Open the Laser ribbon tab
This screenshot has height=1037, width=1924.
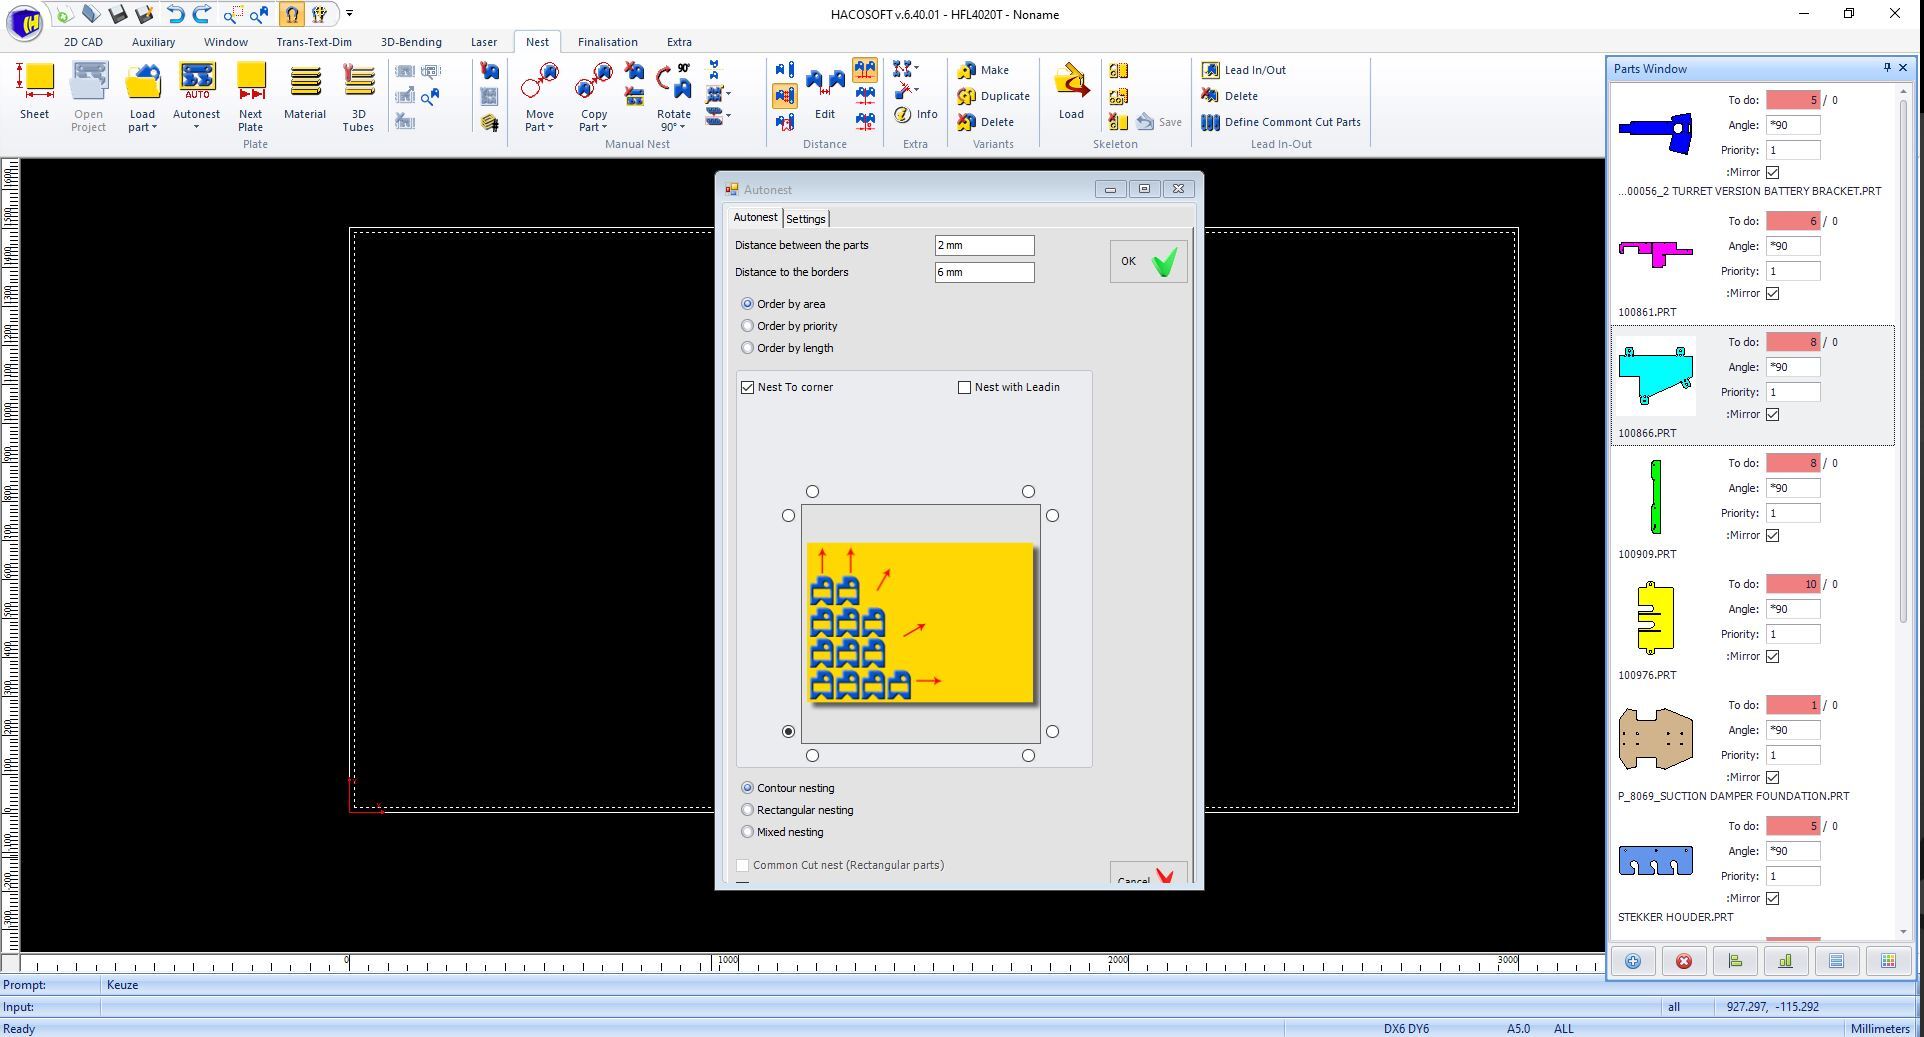pos(484,42)
